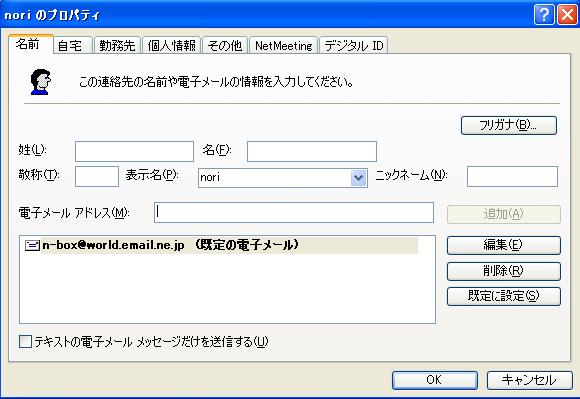Confirm with the OK button
This screenshot has height=399, width=580.
[435, 380]
